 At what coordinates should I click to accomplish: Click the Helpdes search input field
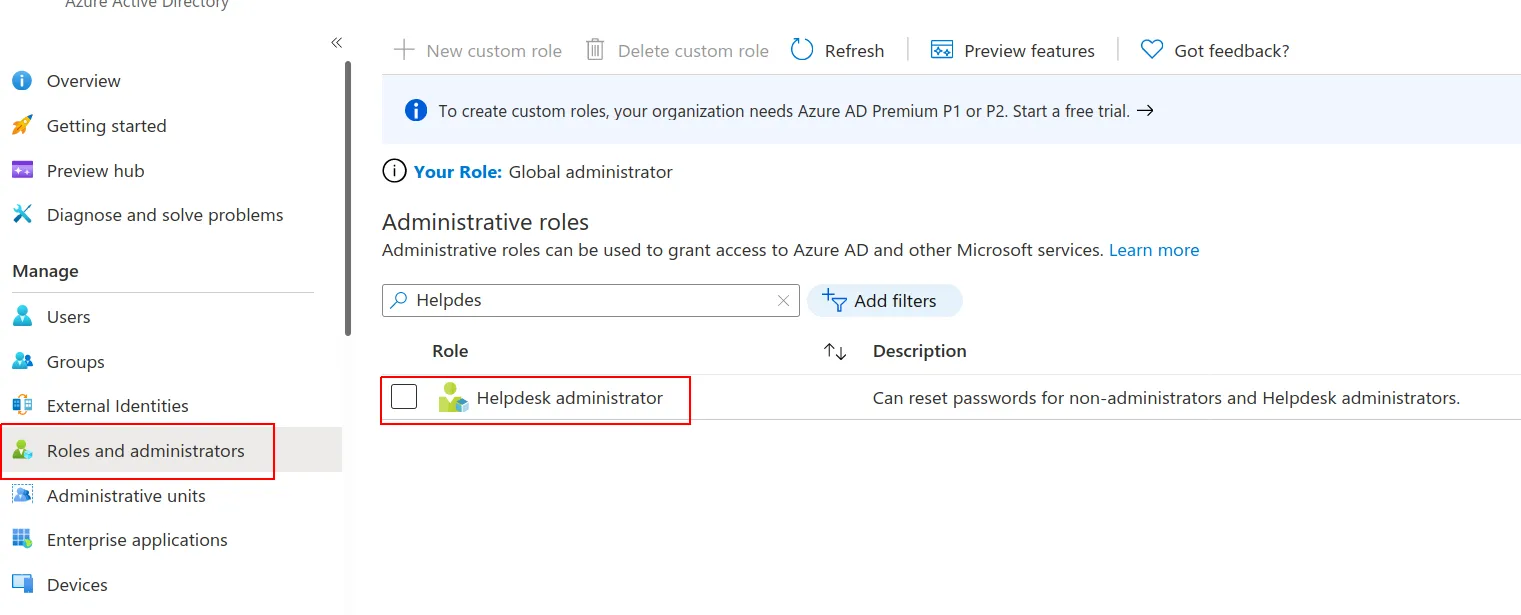click(590, 301)
